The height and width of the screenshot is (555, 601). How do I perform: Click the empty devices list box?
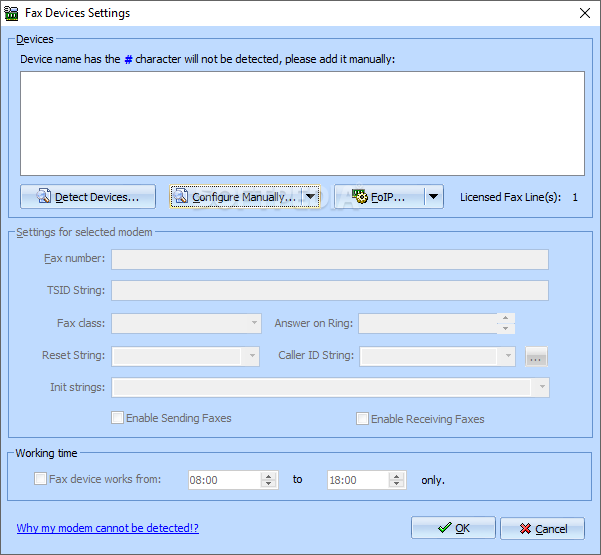point(302,123)
